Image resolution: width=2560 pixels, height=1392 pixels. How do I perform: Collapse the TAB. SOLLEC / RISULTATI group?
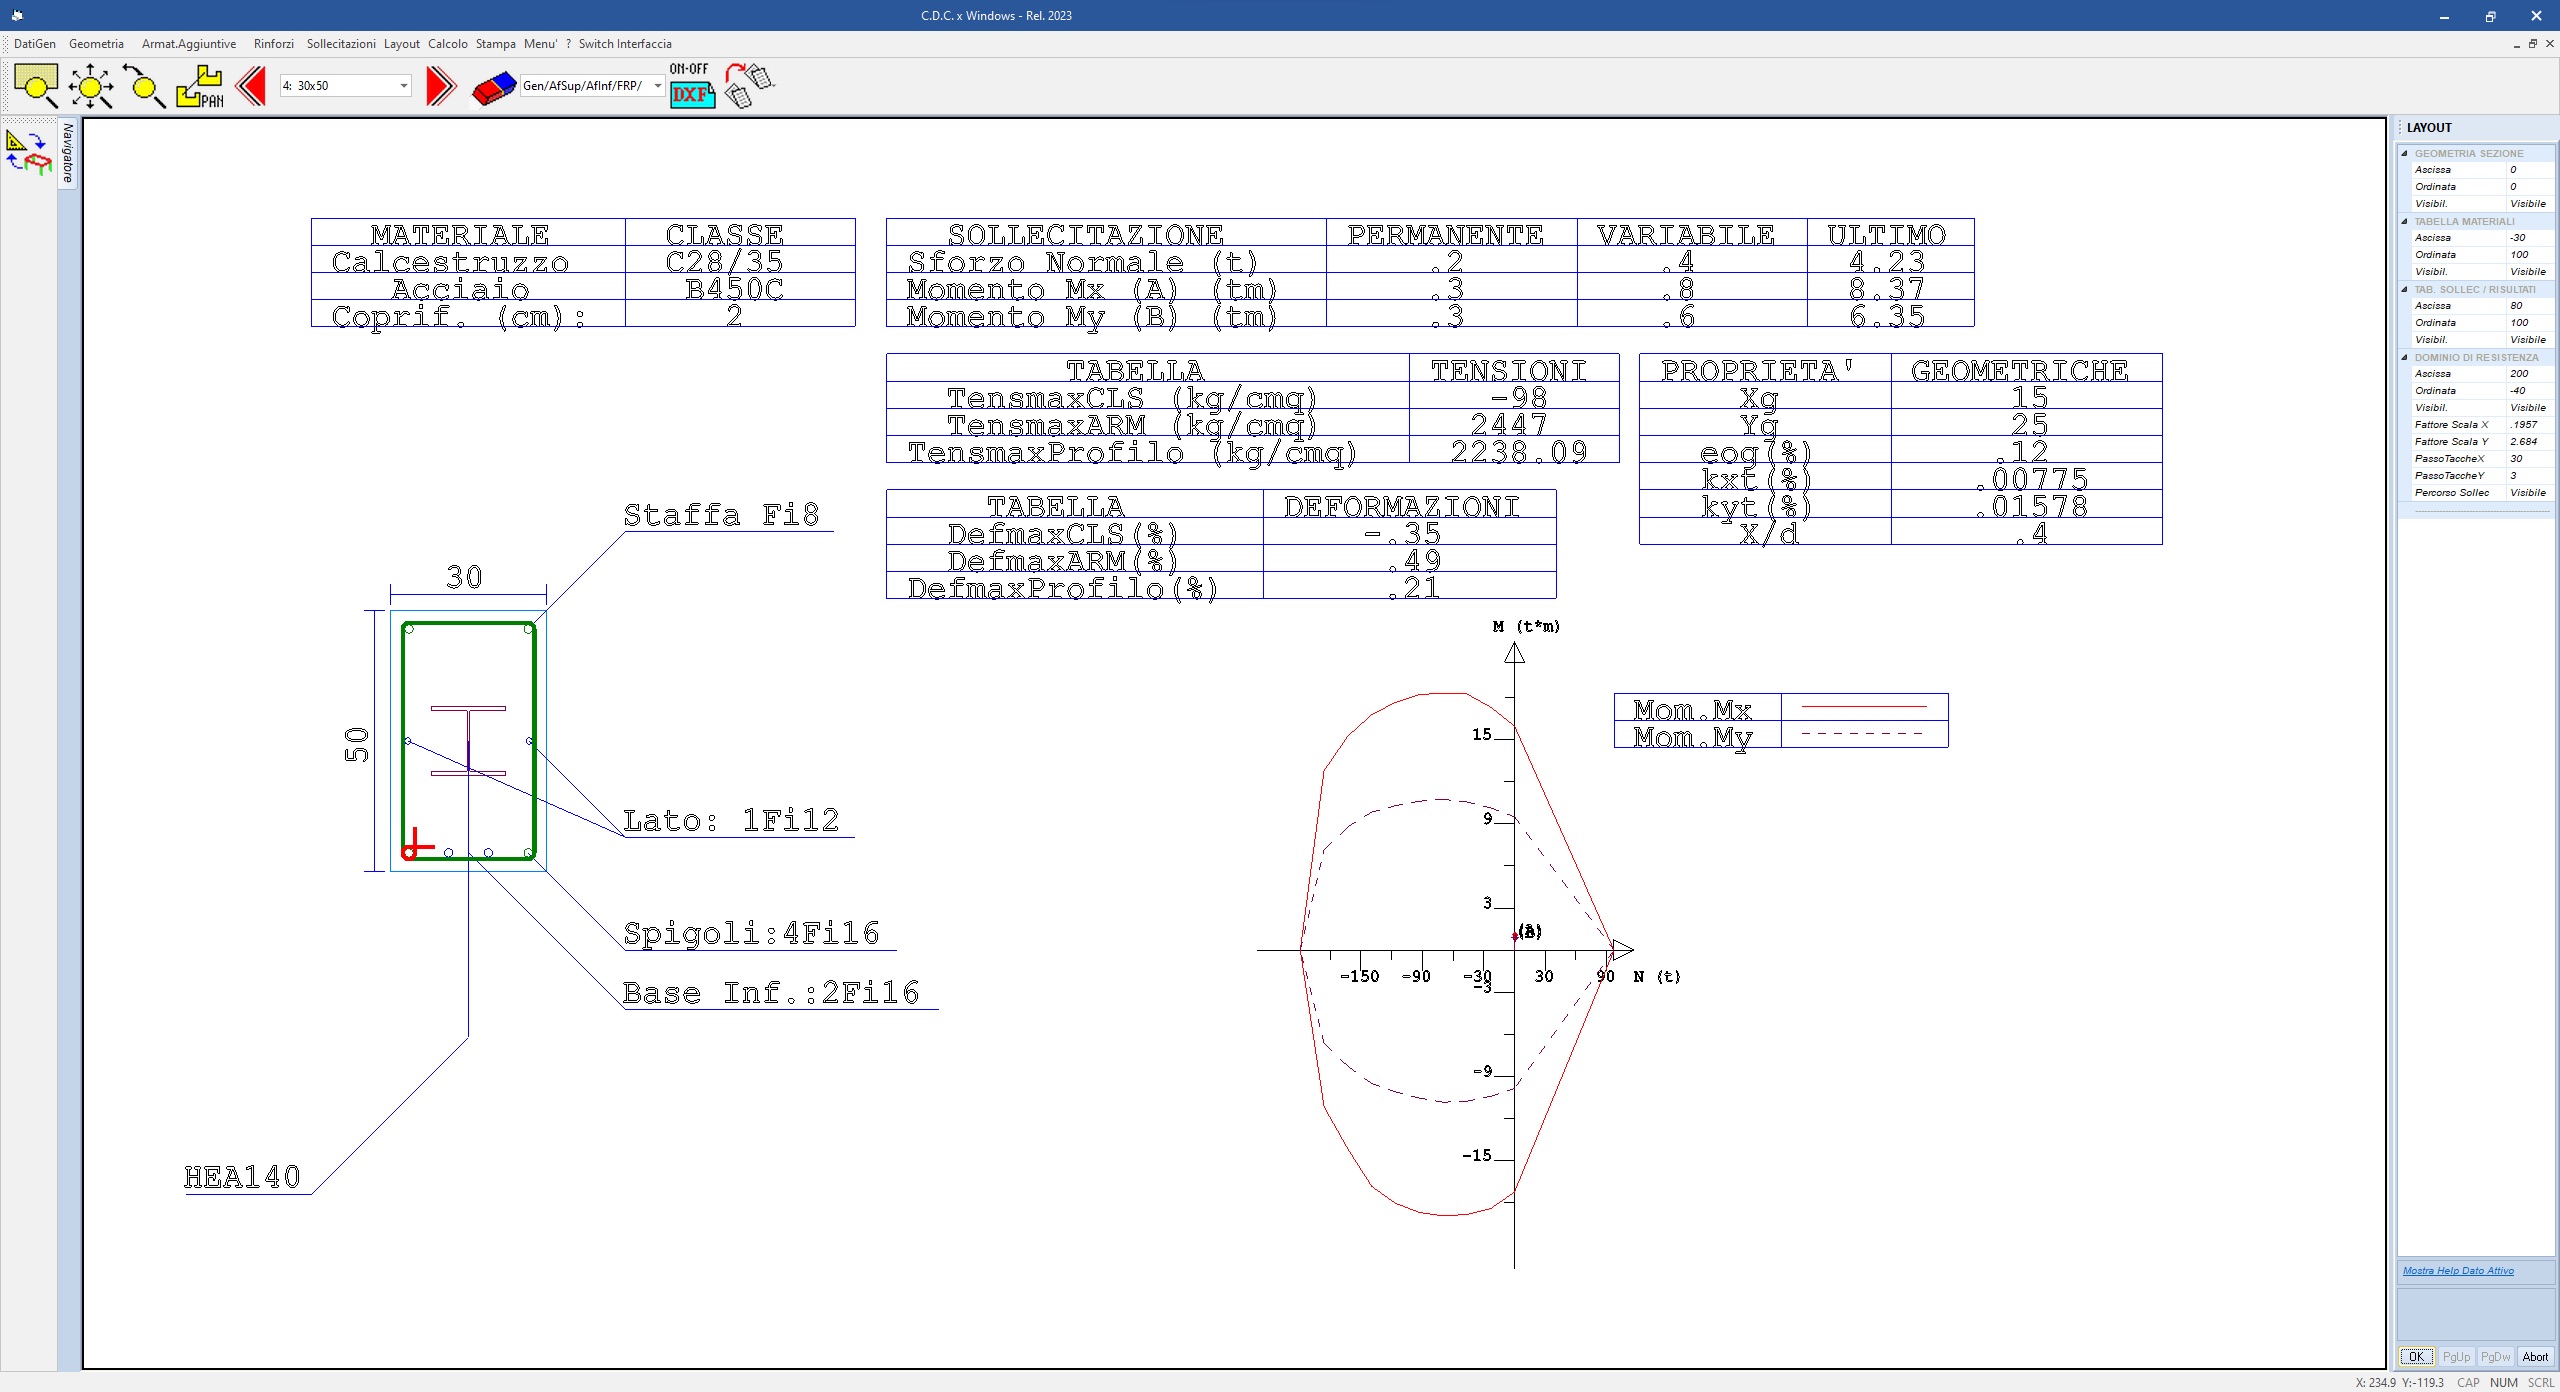(x=2405, y=289)
